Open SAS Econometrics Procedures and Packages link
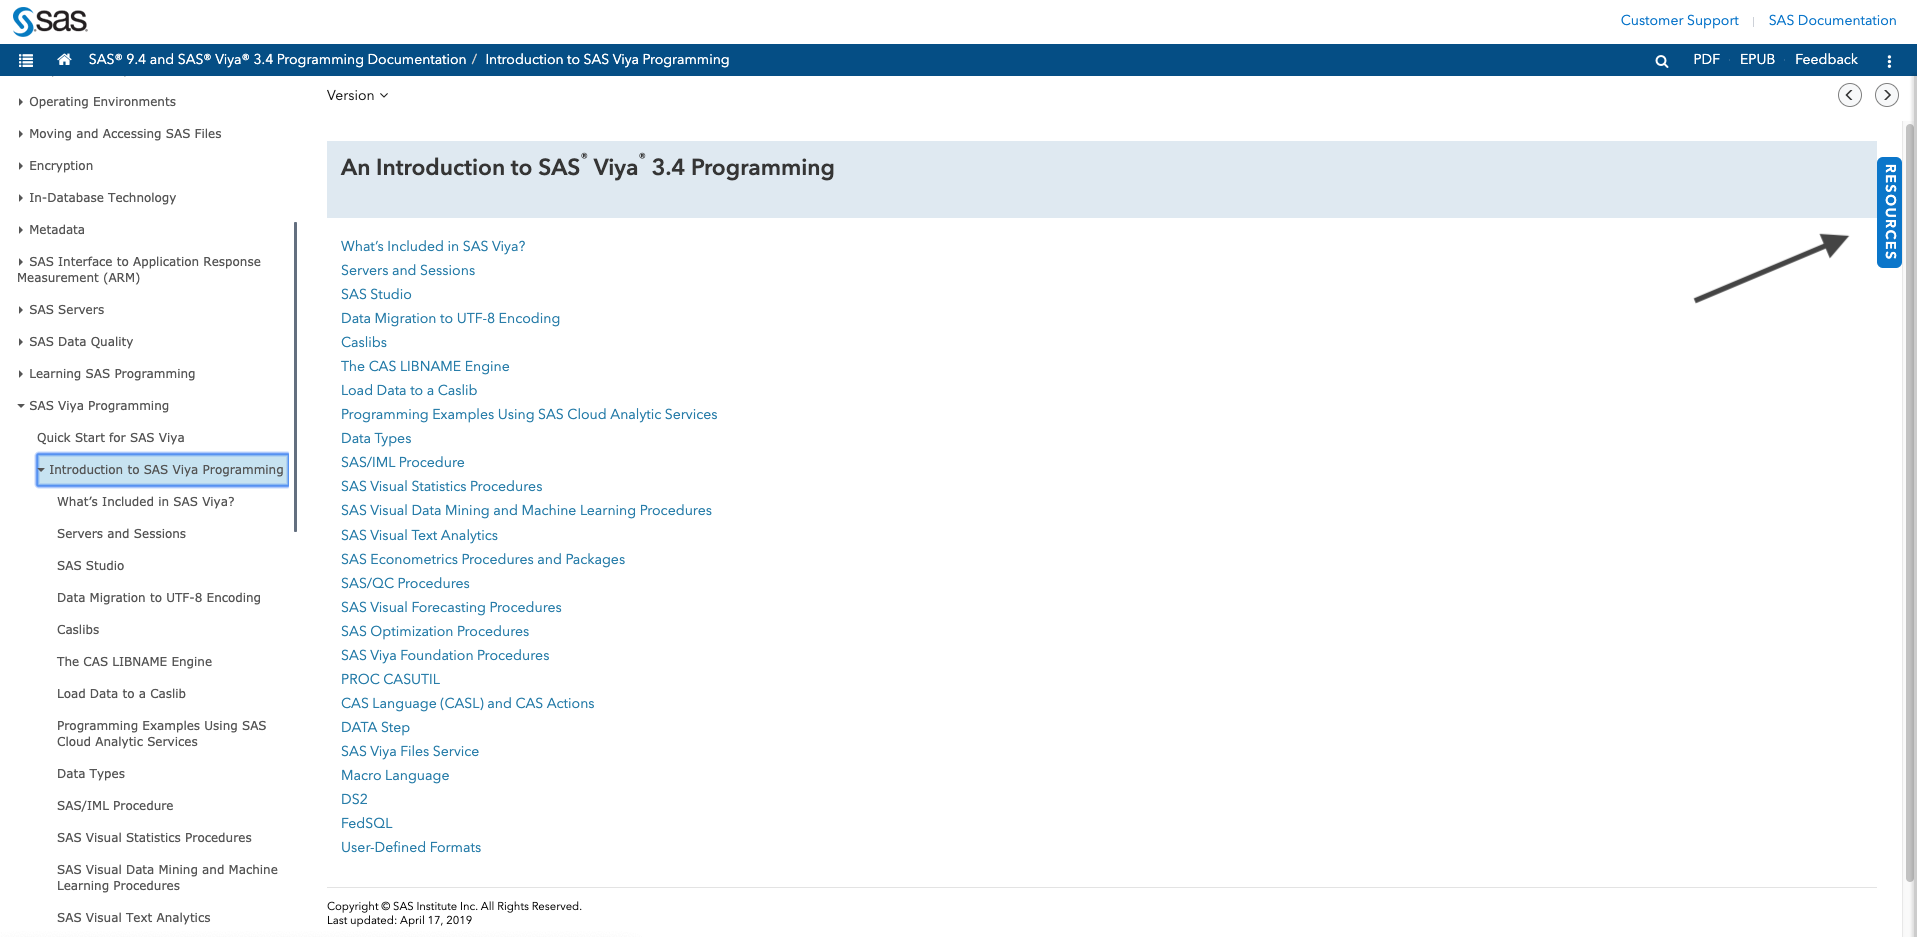Viewport: 1917px width, 937px height. tap(483, 559)
